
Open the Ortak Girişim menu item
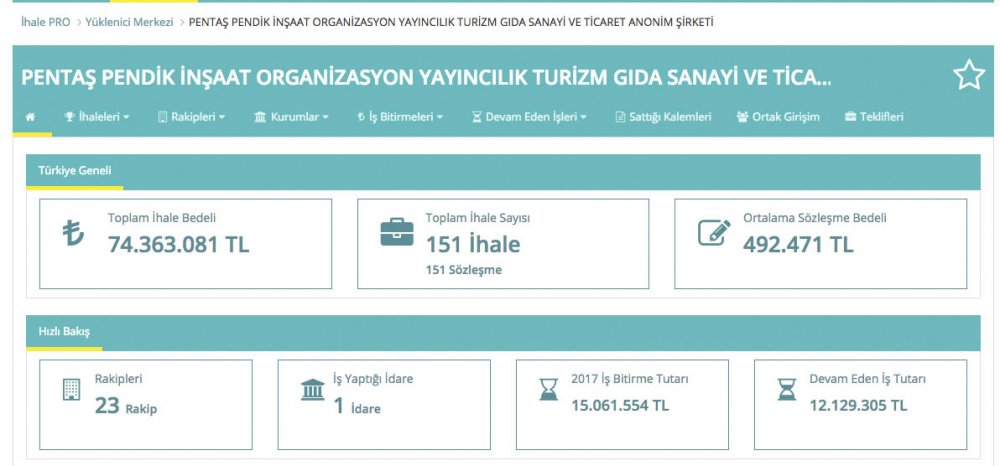tap(778, 117)
